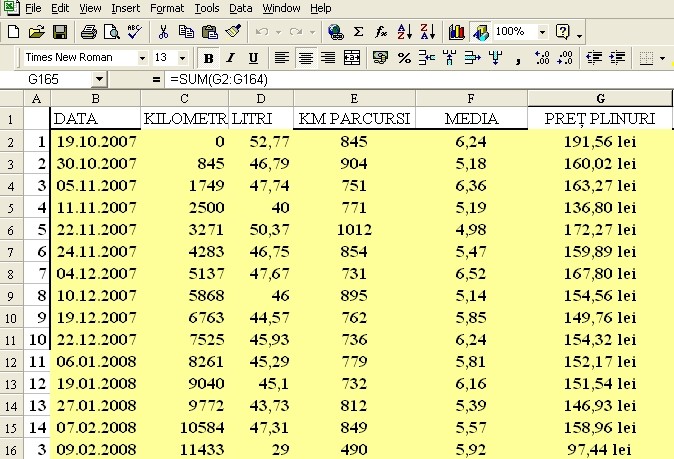Open the Format menu
Screen dimensions: 674x459
166,8
